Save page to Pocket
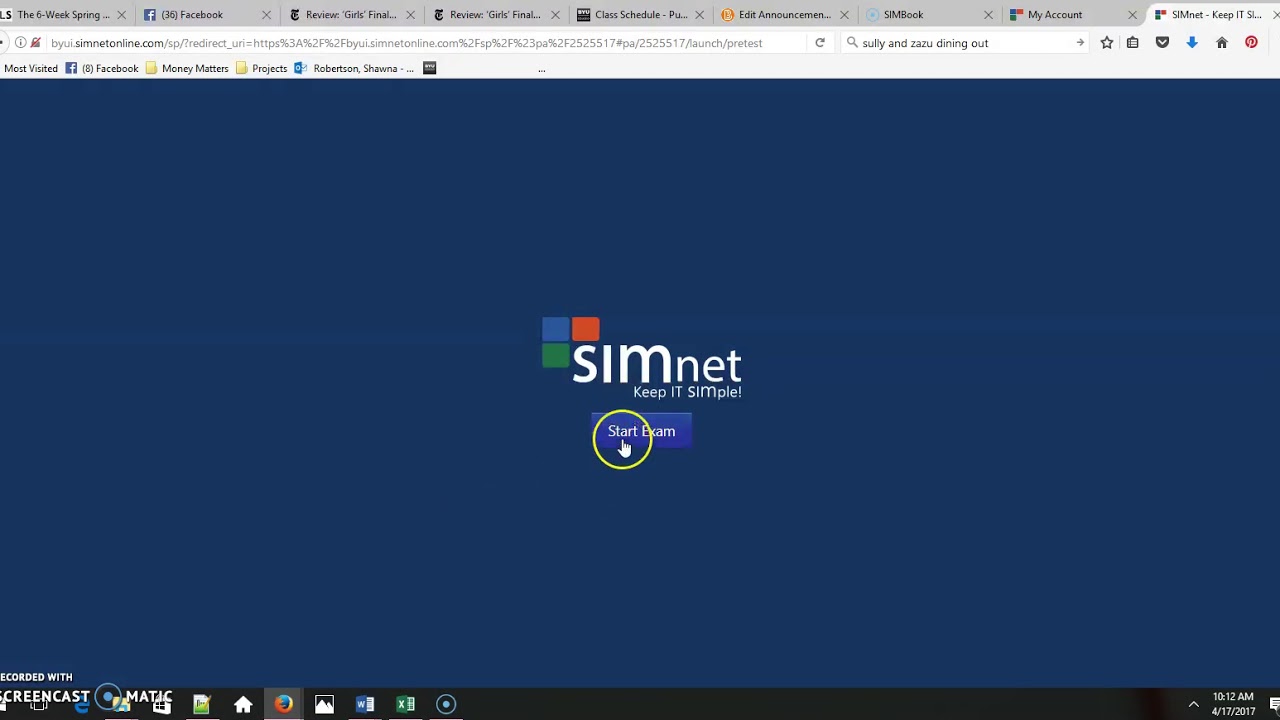 (x=1162, y=43)
